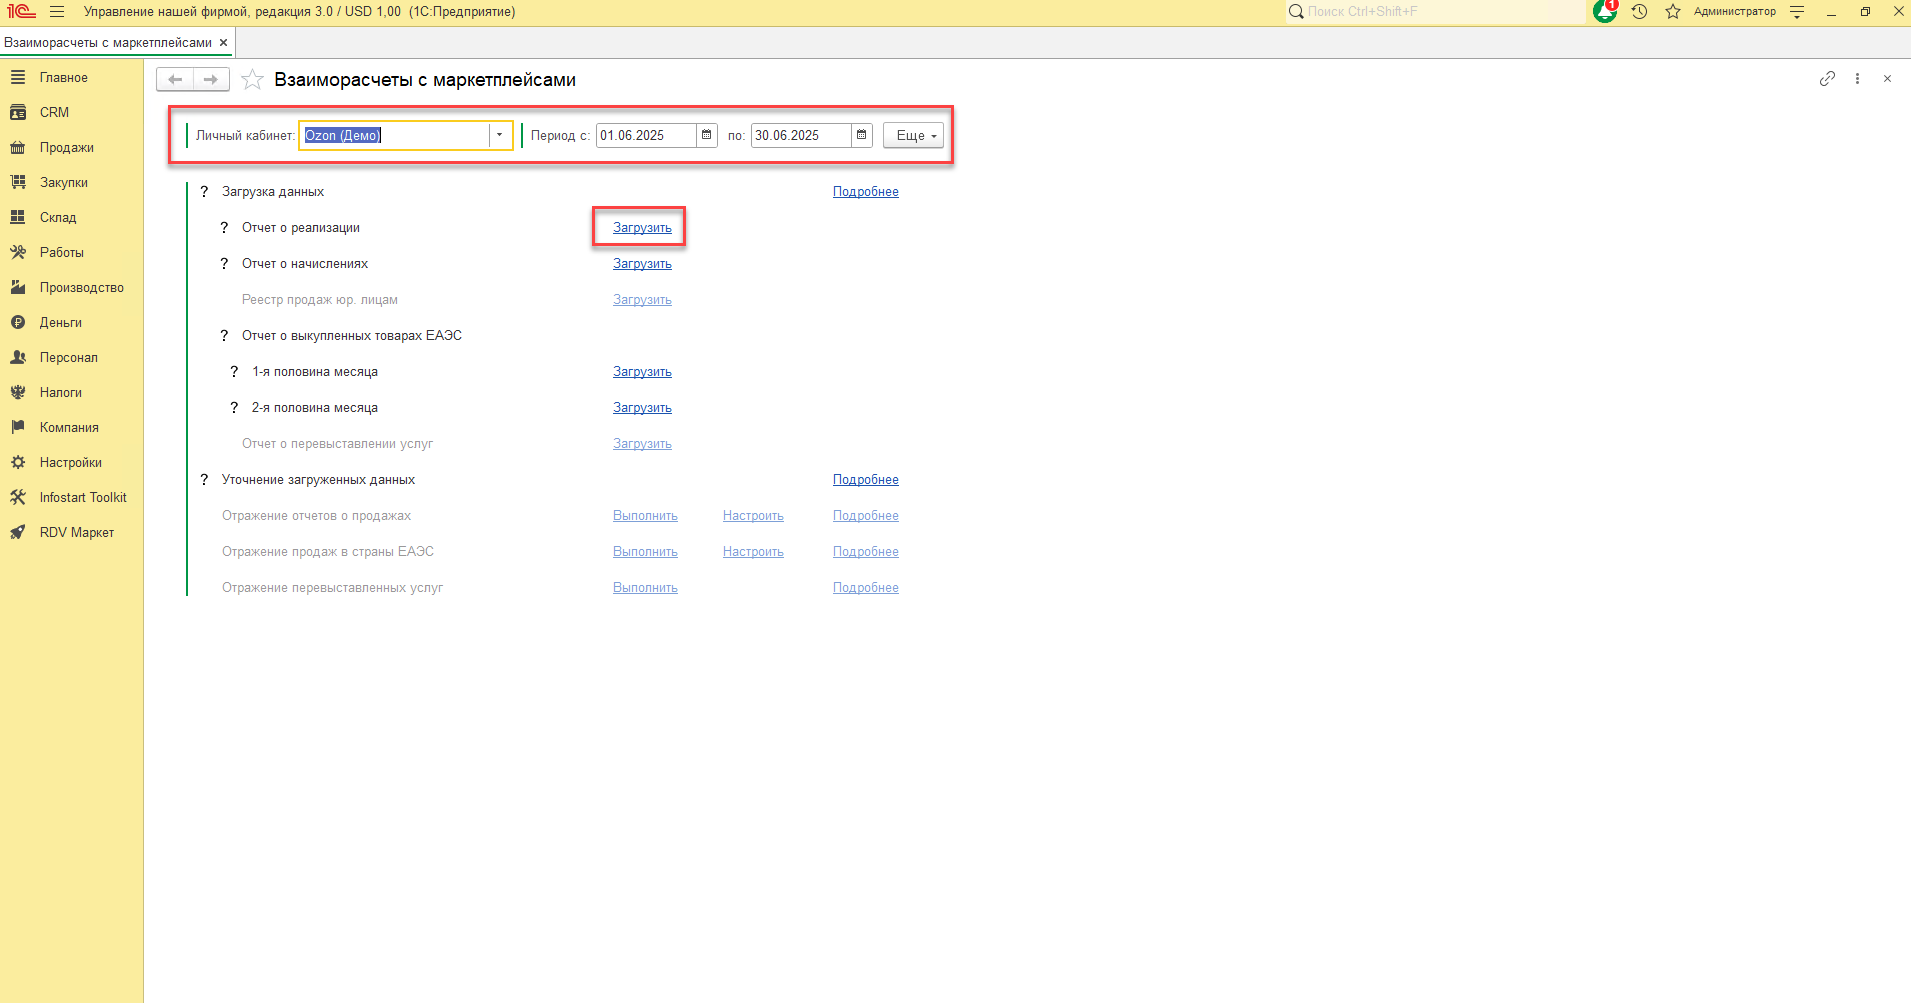1911x1003 pixels.
Task: Click Выполнить for Отражение перевыставленных услуг
Action: pos(645,588)
